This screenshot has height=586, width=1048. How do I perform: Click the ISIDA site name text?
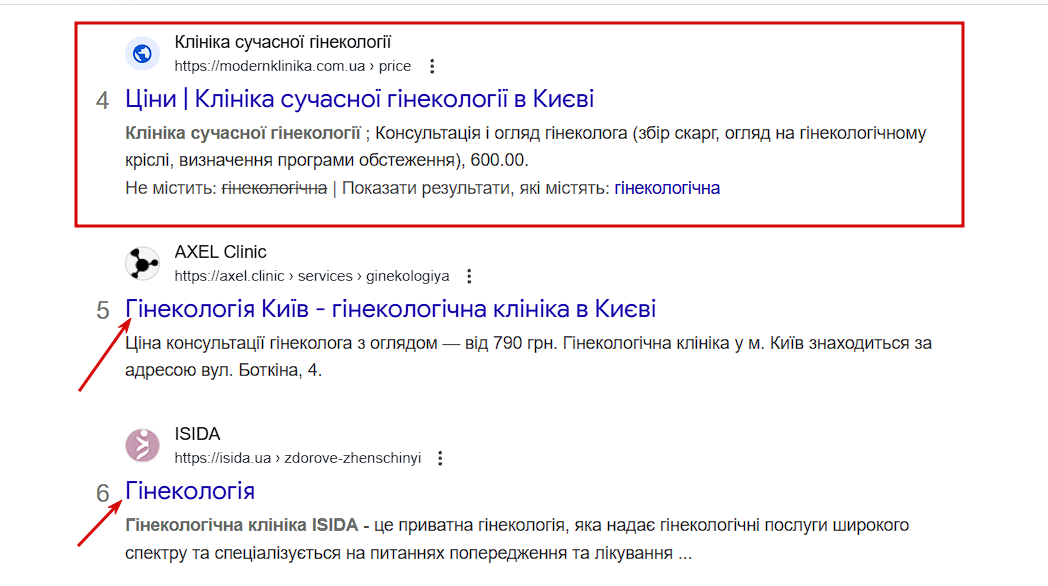coord(197,434)
